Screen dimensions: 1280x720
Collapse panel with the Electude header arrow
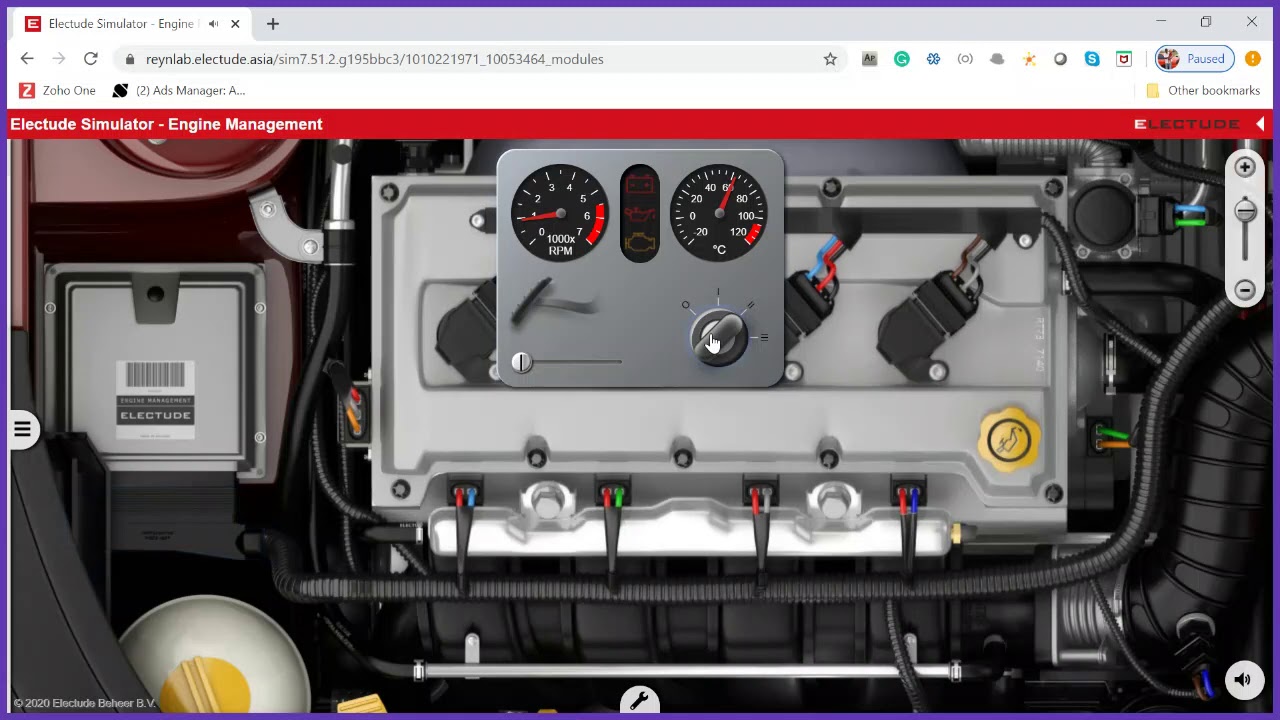click(1260, 124)
